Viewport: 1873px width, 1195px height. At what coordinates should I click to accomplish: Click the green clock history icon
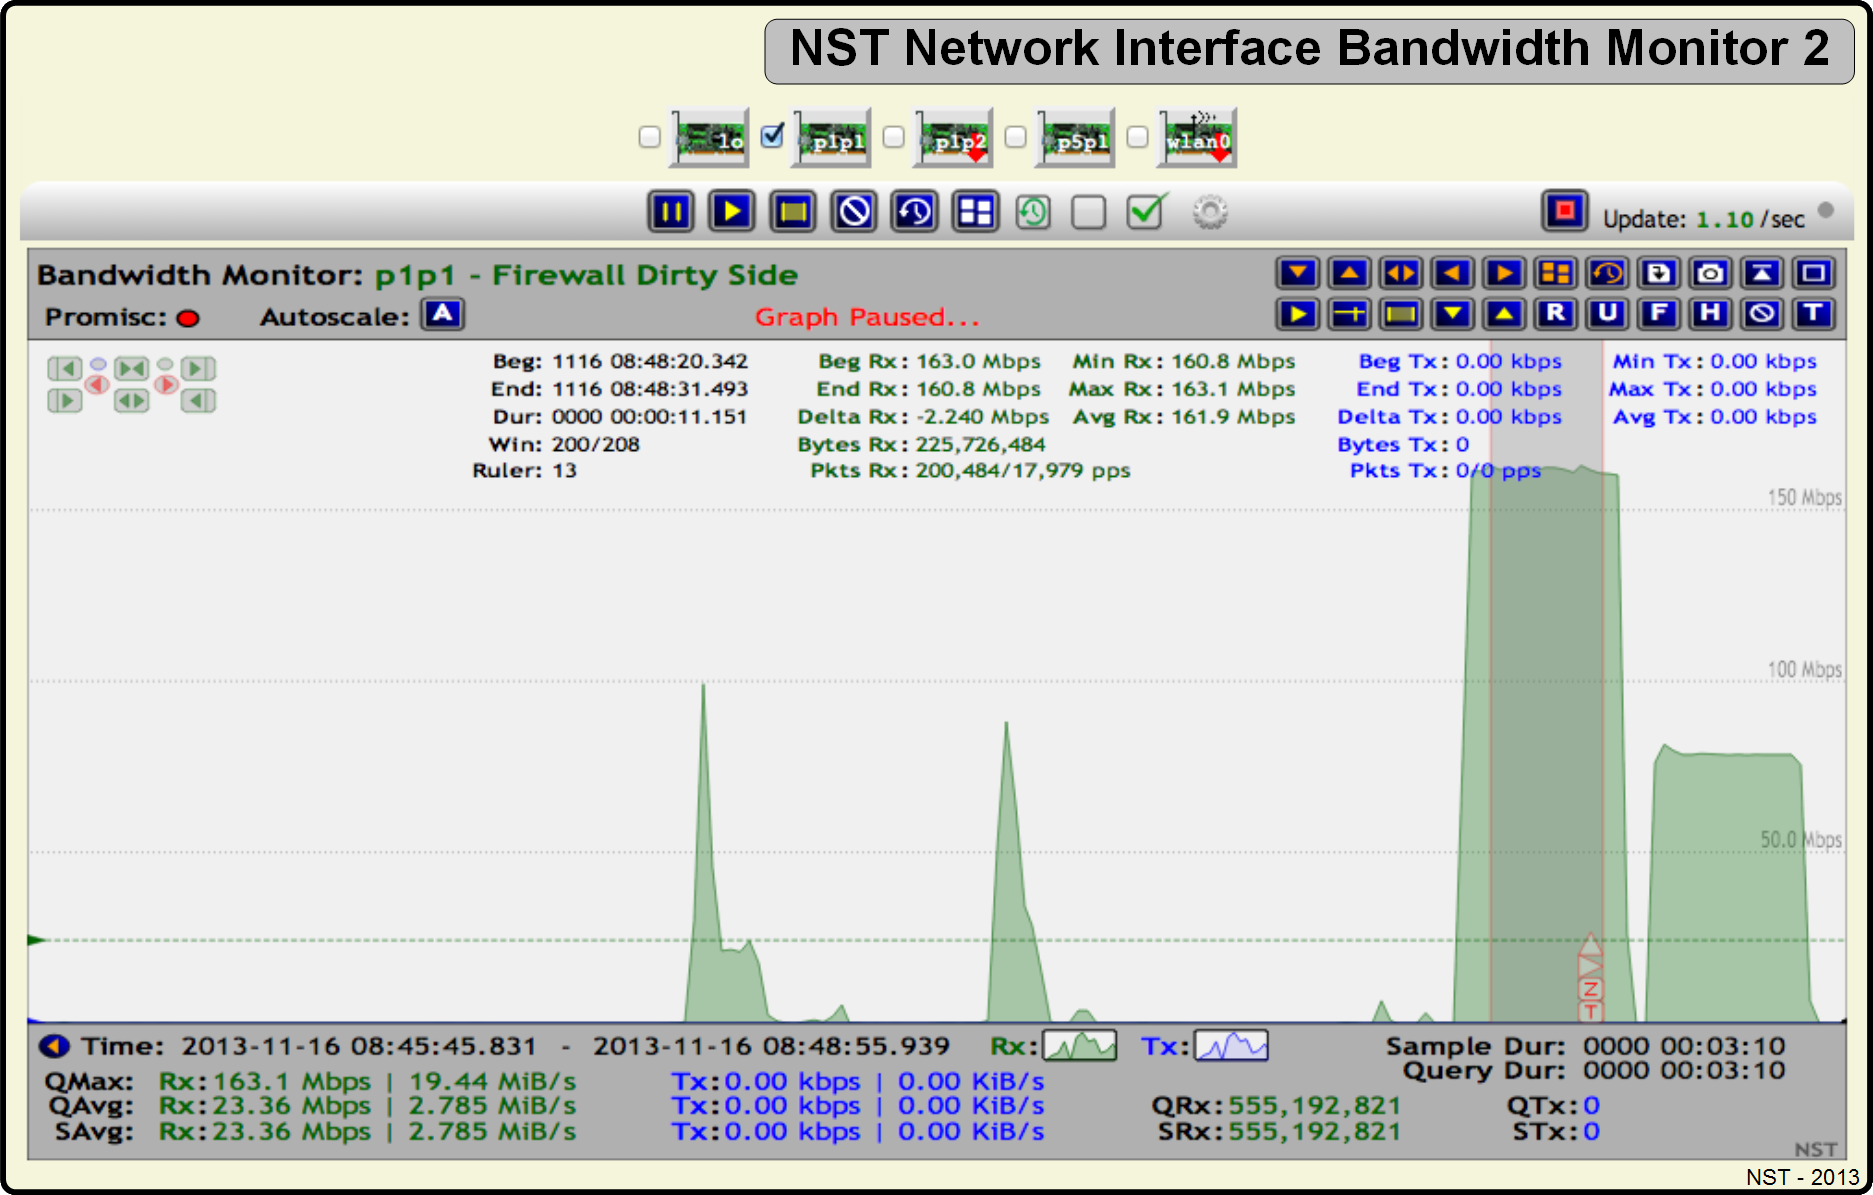click(1033, 212)
